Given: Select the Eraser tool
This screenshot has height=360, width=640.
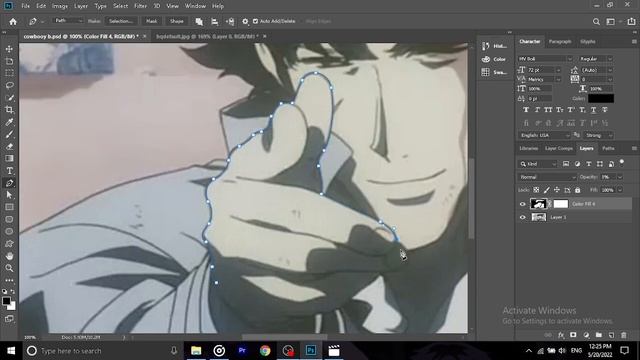Looking at the screenshot, I should click(9, 147).
